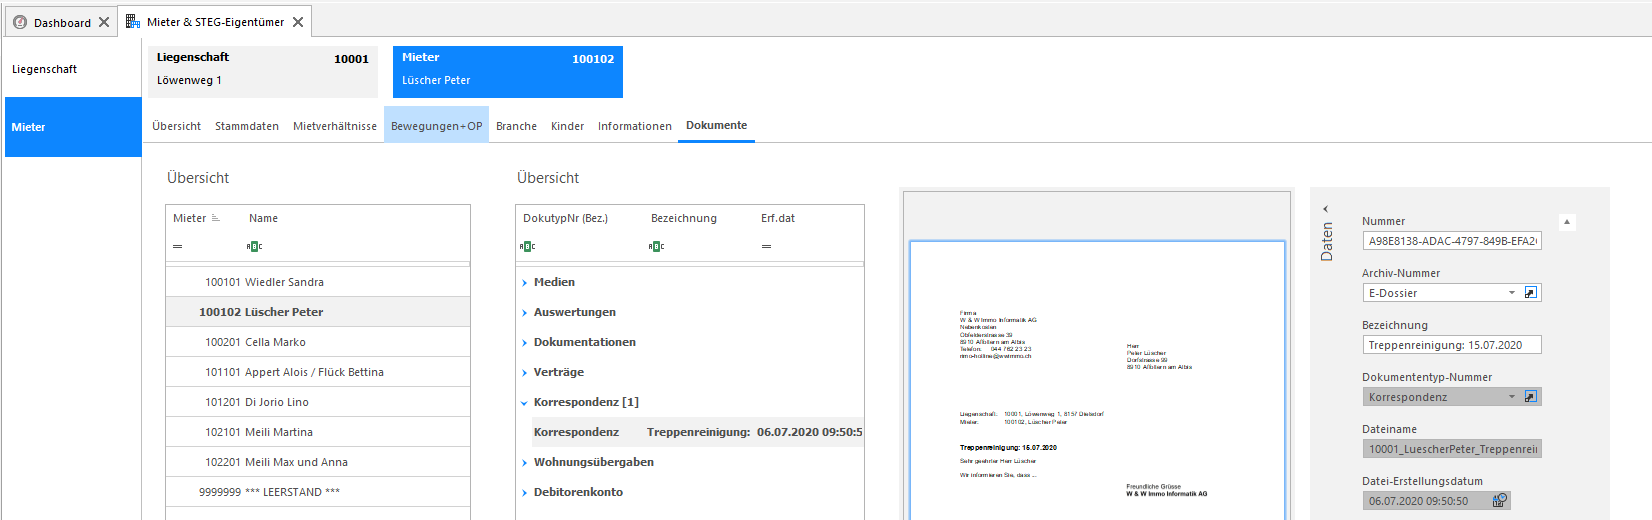Open the Bewegungen+OP tab

pos(436,126)
